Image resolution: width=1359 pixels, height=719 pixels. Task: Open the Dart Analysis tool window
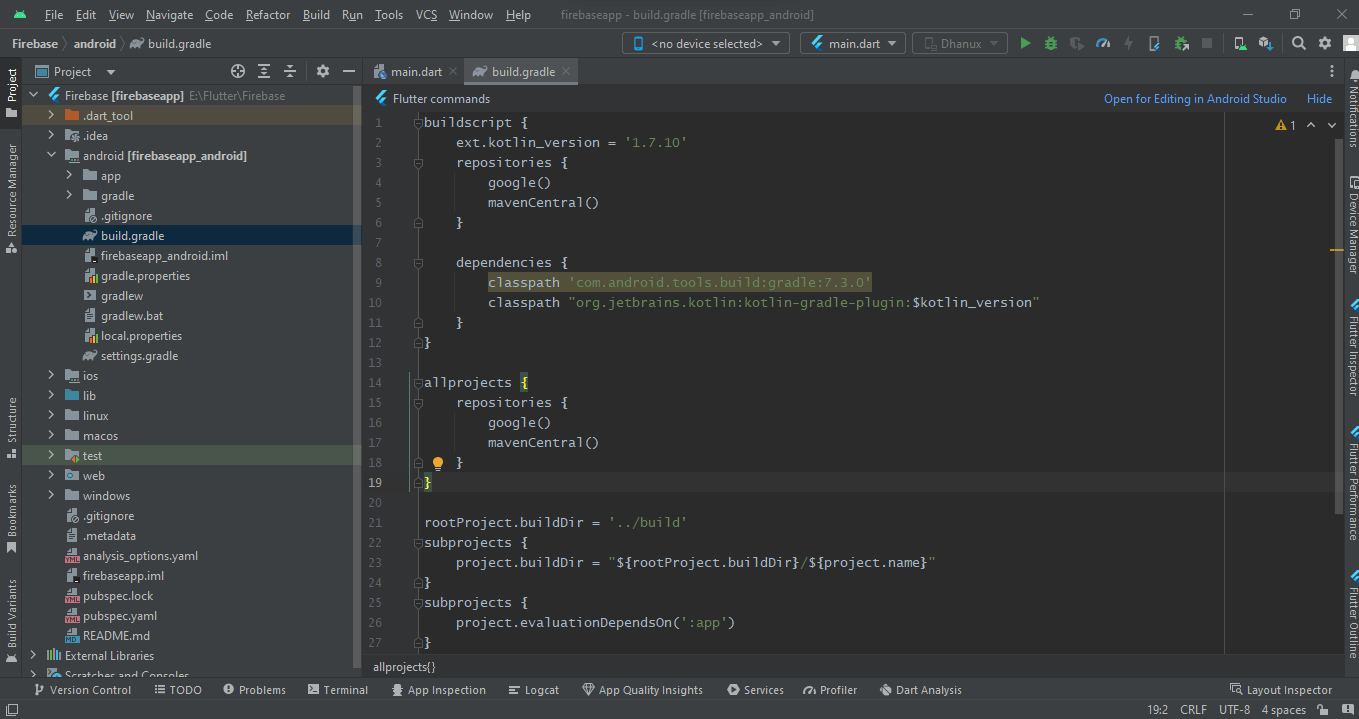tap(920, 690)
